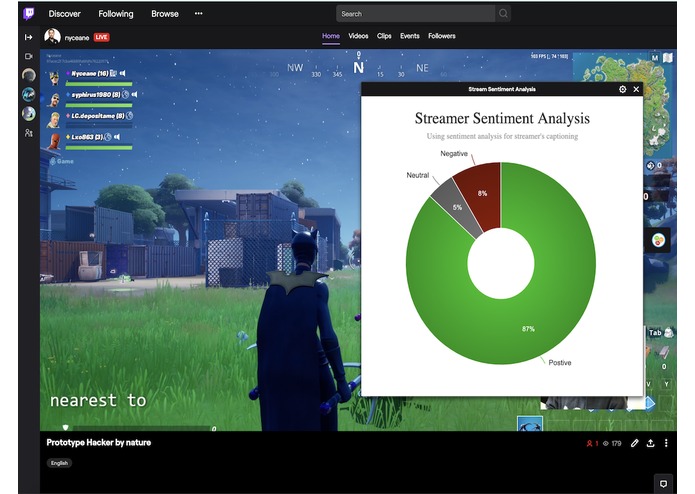The width and height of the screenshot is (695, 494).
Task: Click the gray Neutral 5% donut segment
Action: tap(457, 207)
